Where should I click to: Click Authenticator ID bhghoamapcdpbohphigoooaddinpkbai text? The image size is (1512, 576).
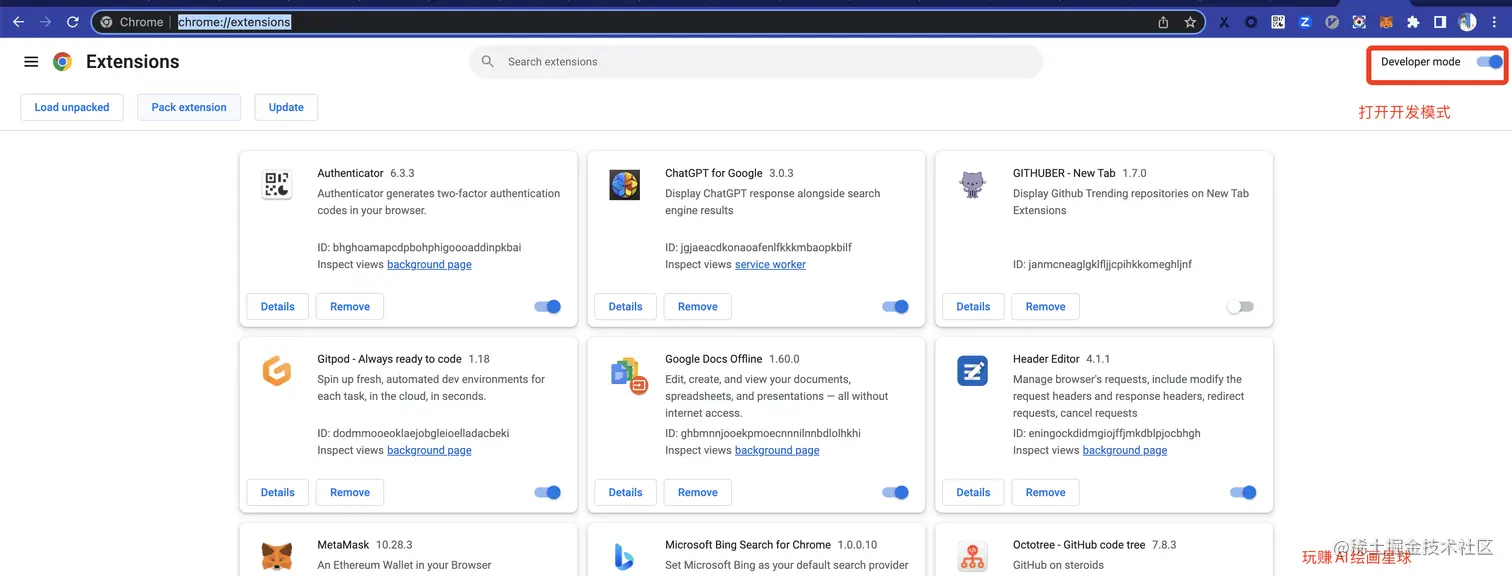419,247
